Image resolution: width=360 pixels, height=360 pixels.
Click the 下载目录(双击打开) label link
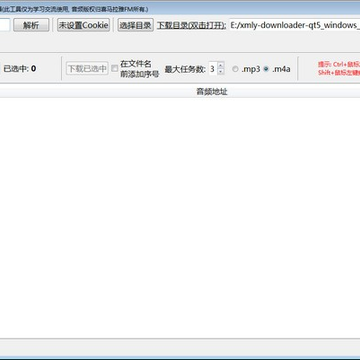(x=192, y=25)
